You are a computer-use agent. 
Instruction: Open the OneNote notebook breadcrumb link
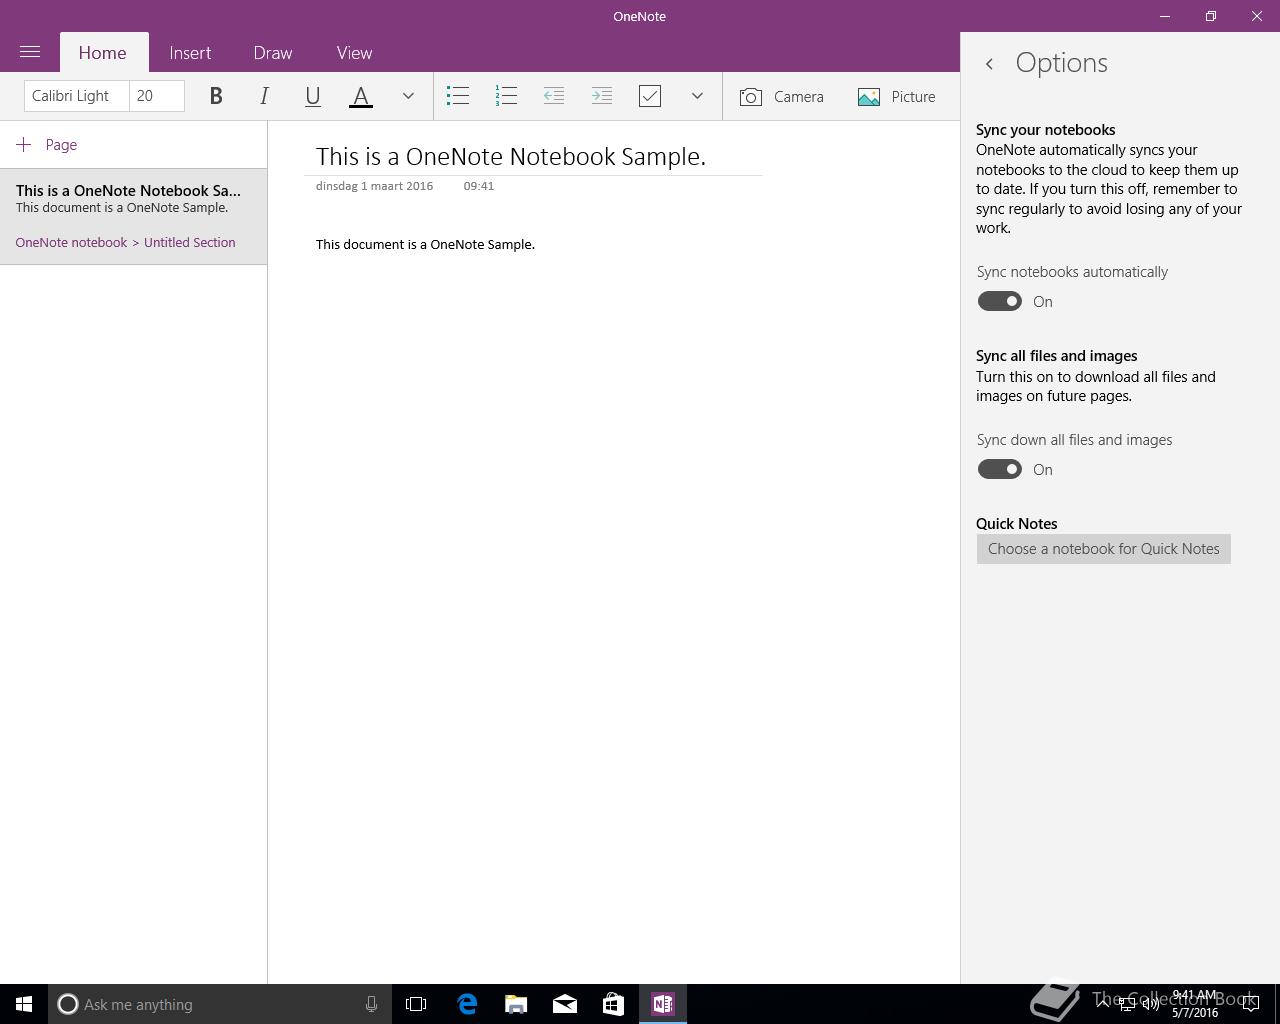[71, 242]
